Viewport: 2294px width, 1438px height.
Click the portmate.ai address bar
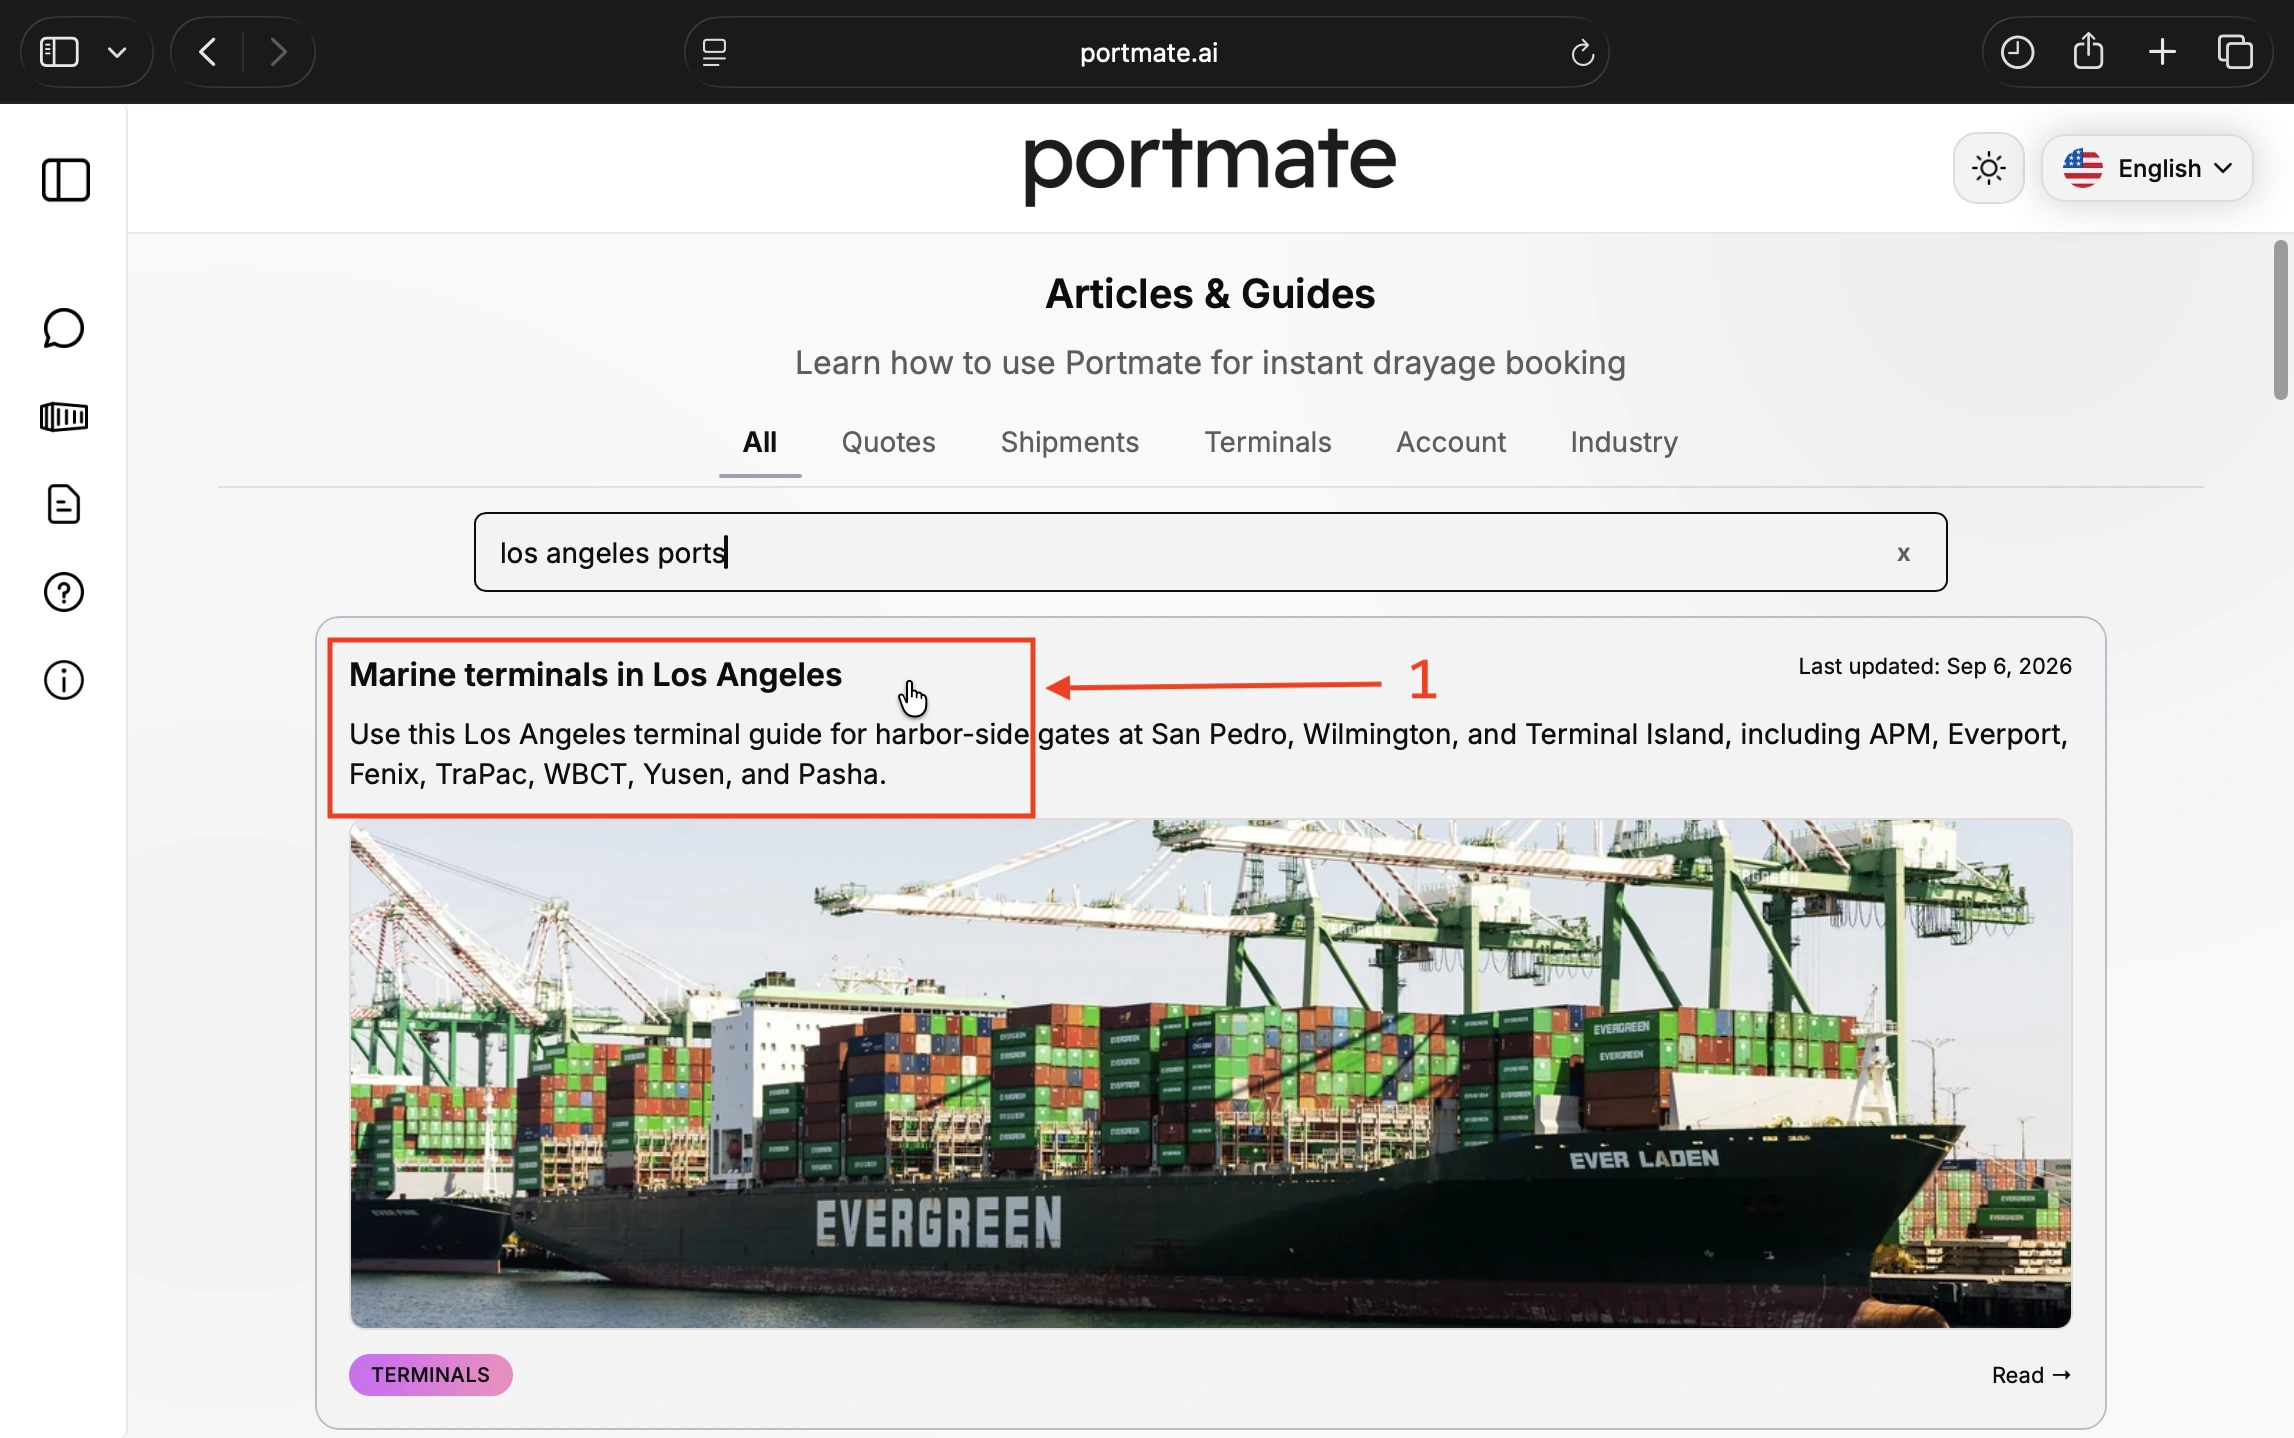click(1147, 53)
